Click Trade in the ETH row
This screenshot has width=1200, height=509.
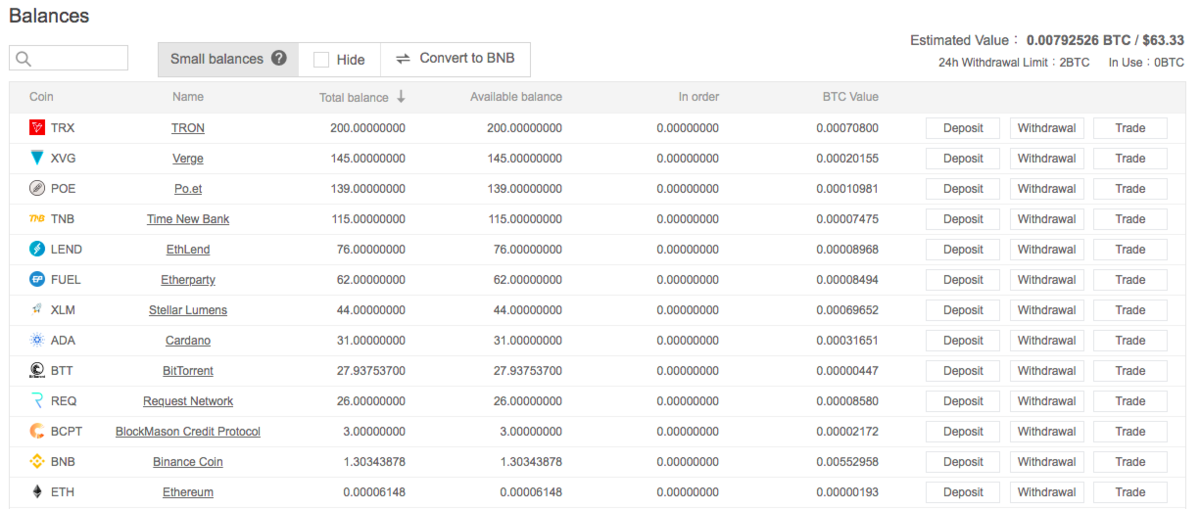coord(1130,492)
